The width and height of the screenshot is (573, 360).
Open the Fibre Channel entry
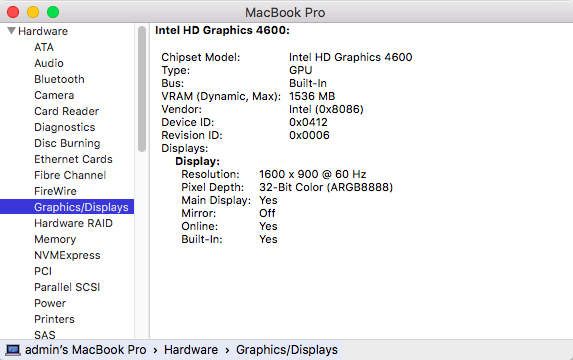[x=70, y=175]
